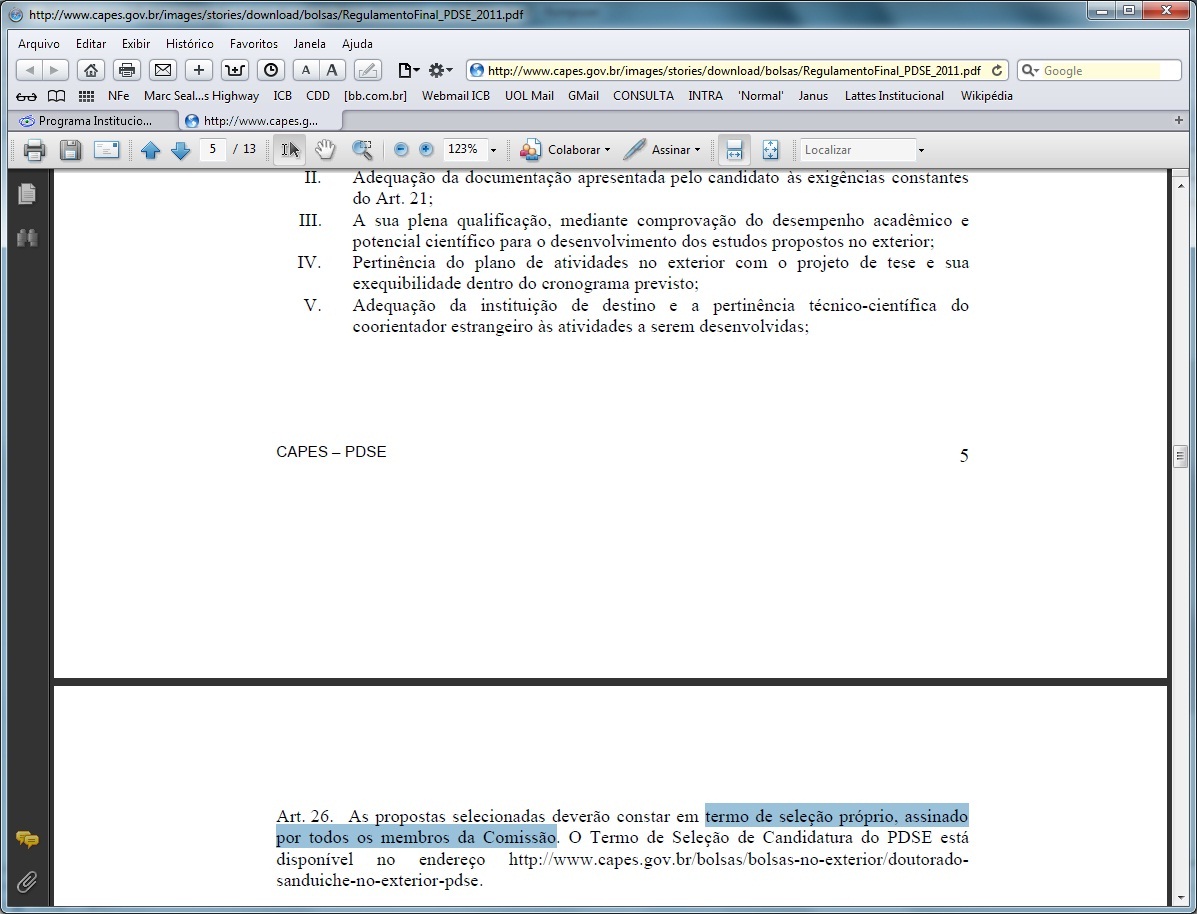Open a new tab with plus
This screenshot has width=1197, height=914.
tap(1179, 120)
